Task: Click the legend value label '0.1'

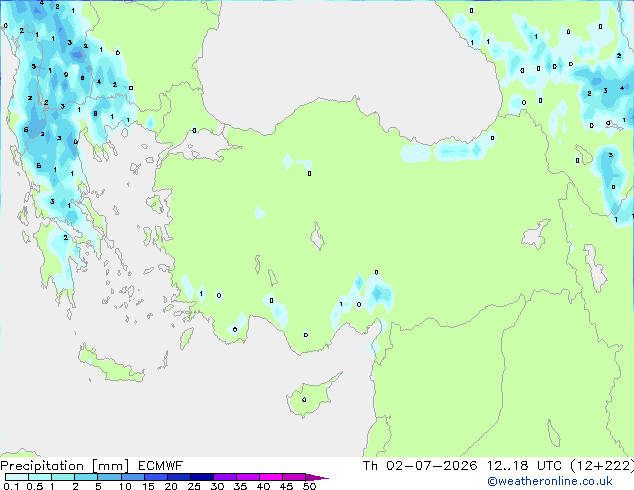Action: [x=11, y=486]
